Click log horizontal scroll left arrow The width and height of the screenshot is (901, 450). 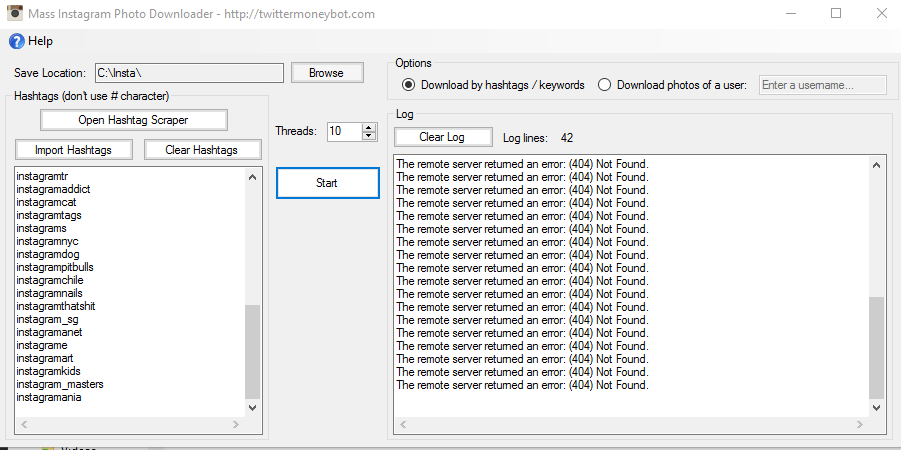click(x=403, y=425)
